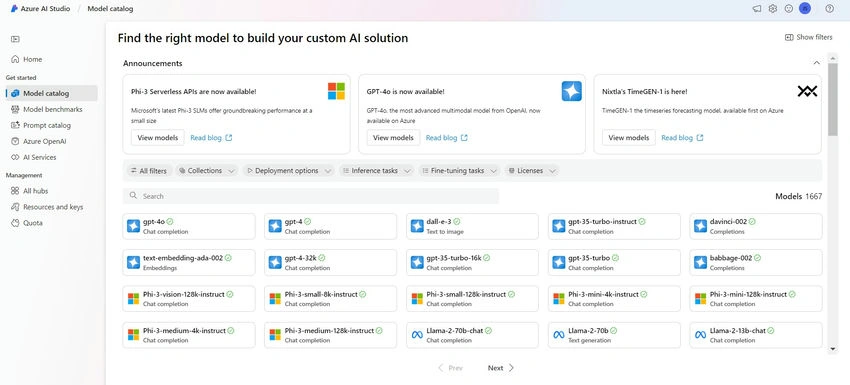The height and width of the screenshot is (385, 850).
Task: Click the vertical scrollbar thumb
Action: (x=833, y=99)
